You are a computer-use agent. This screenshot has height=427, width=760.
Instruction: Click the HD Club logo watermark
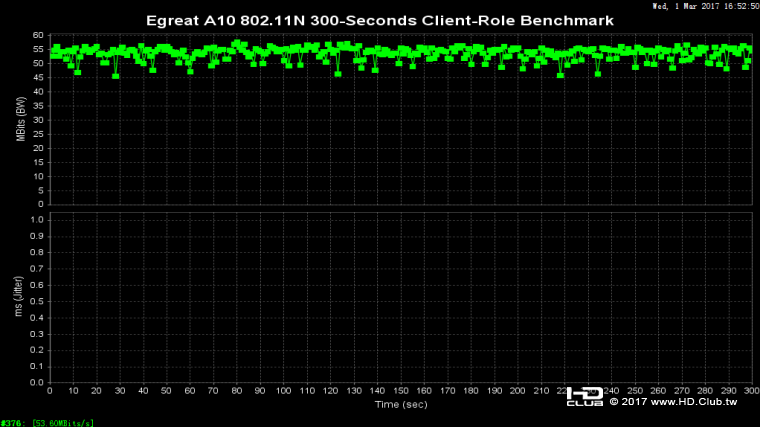coord(584,396)
